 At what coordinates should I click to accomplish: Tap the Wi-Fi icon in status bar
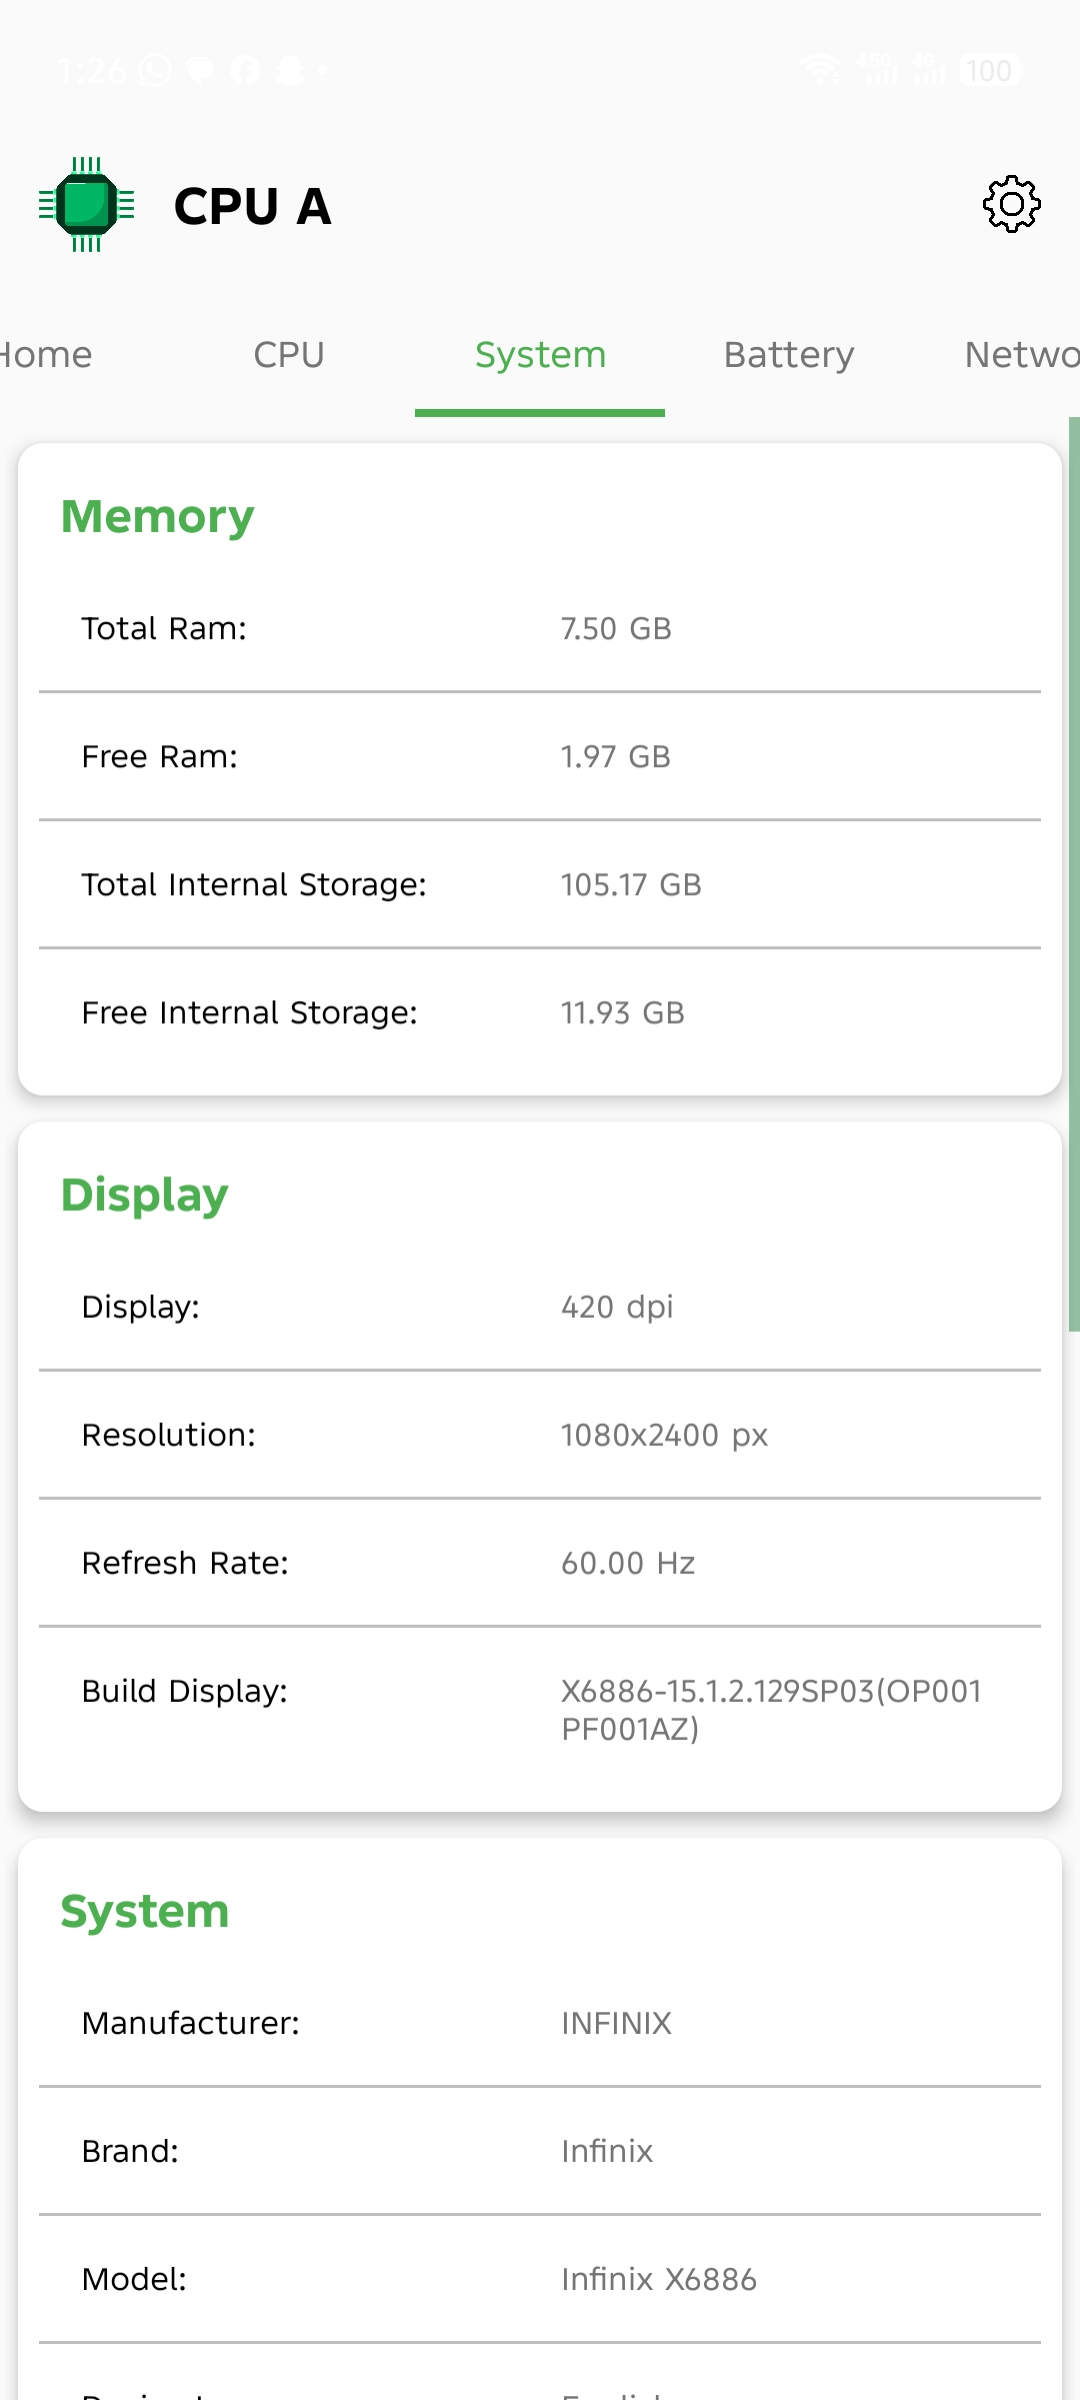click(820, 68)
